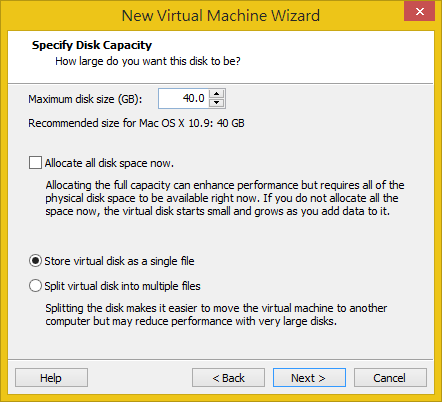Image resolution: width=442 pixels, height=402 pixels.
Task: Open the Help button
Action: (x=51, y=378)
